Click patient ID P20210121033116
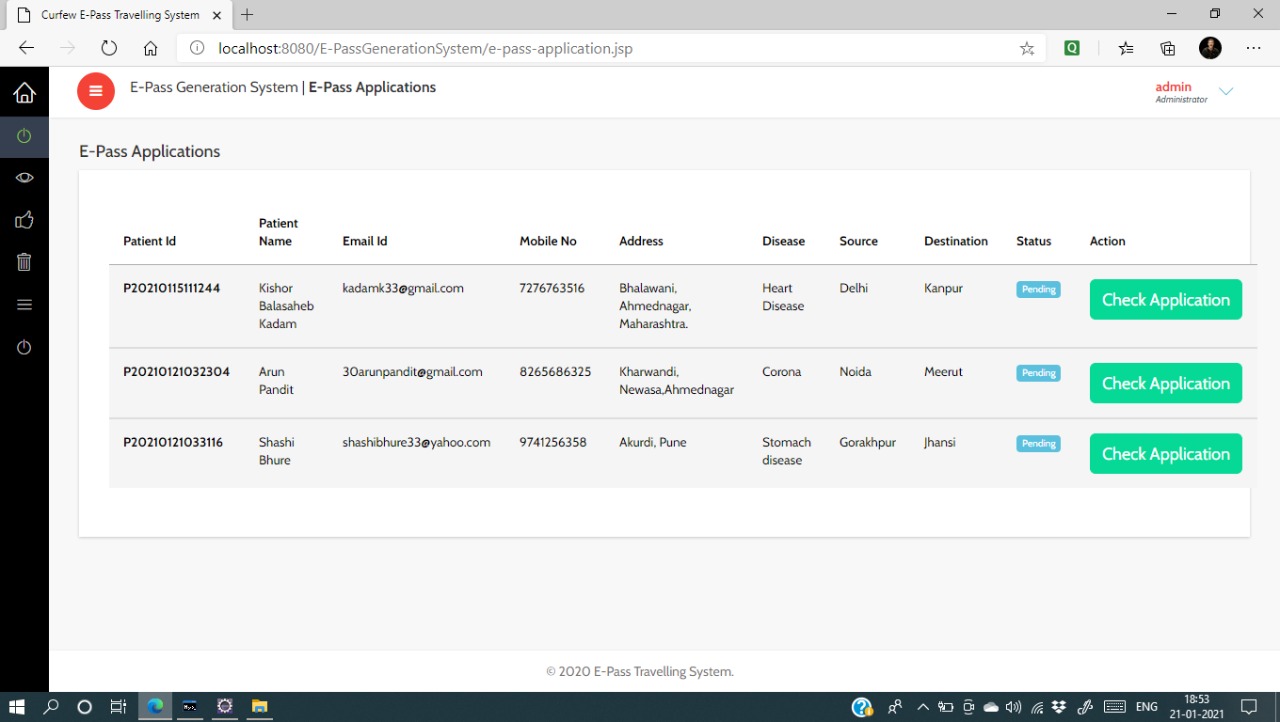 [x=173, y=442]
